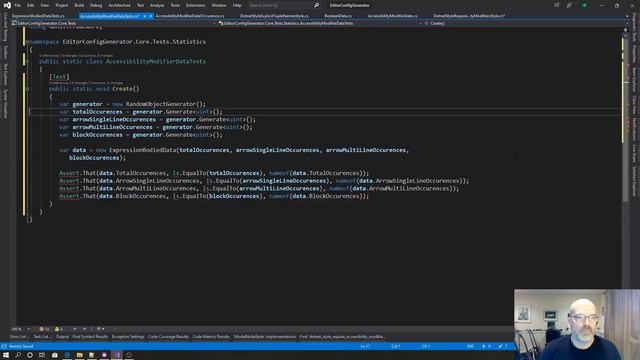Open the Build menu

(x=79, y=5)
